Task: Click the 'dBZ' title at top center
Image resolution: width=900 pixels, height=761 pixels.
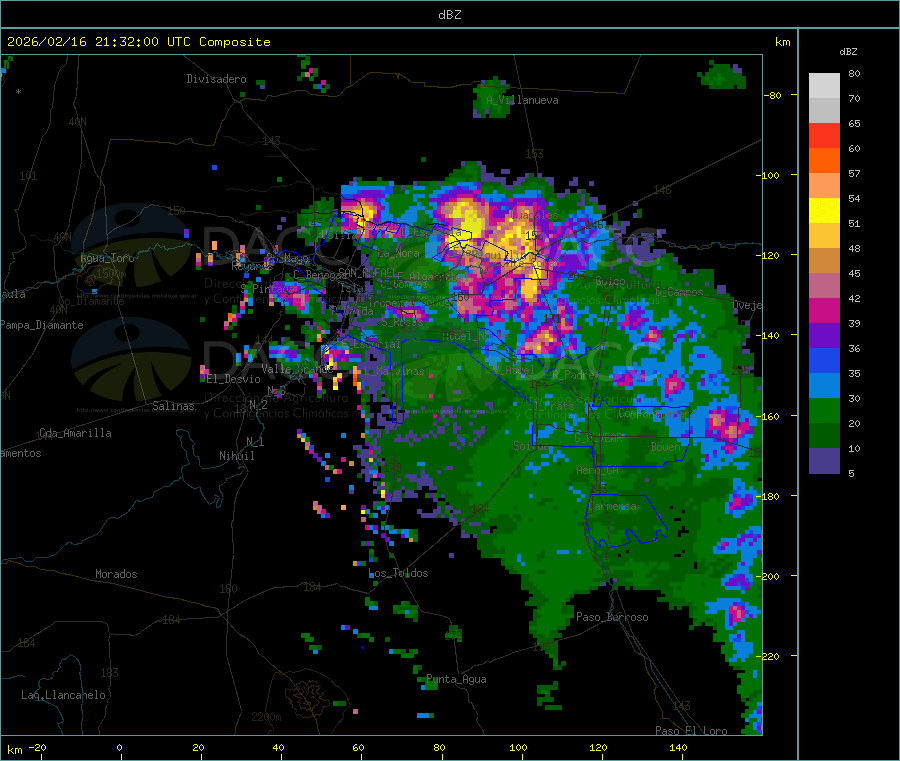Action: coord(449,15)
